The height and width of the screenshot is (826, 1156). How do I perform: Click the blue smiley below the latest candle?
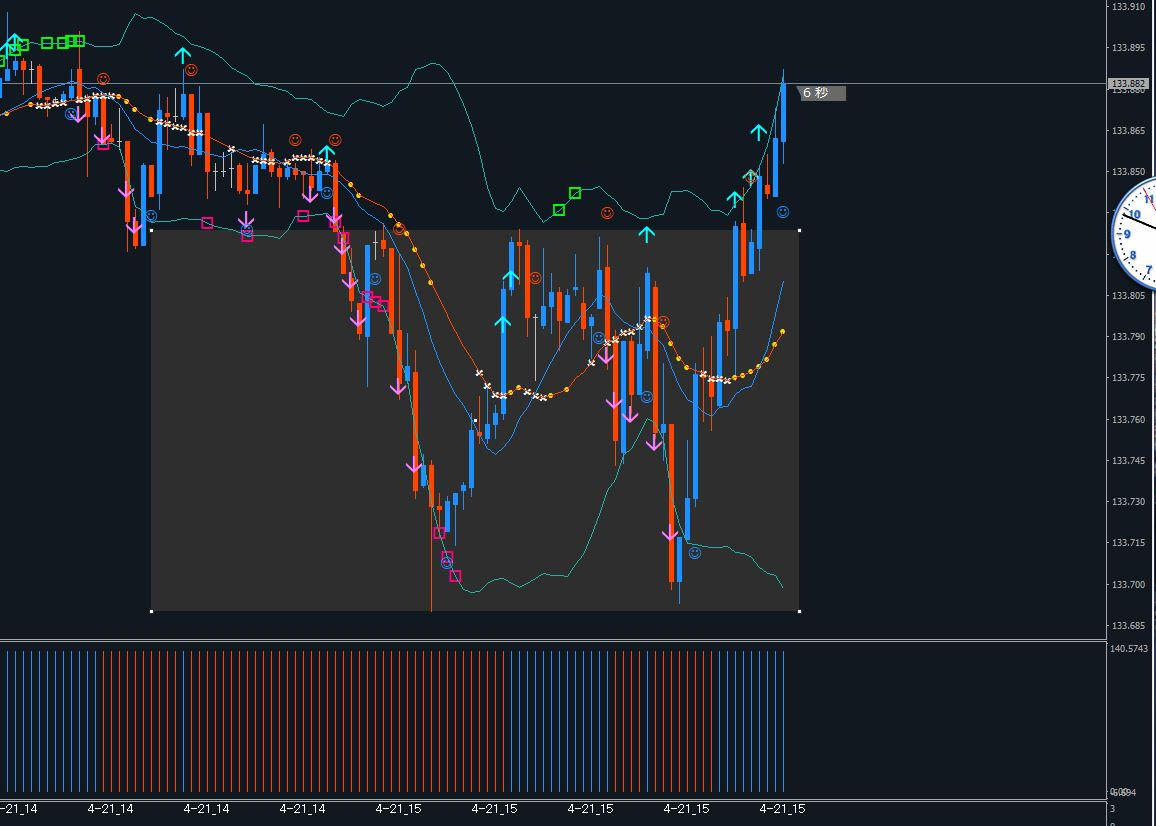783,212
